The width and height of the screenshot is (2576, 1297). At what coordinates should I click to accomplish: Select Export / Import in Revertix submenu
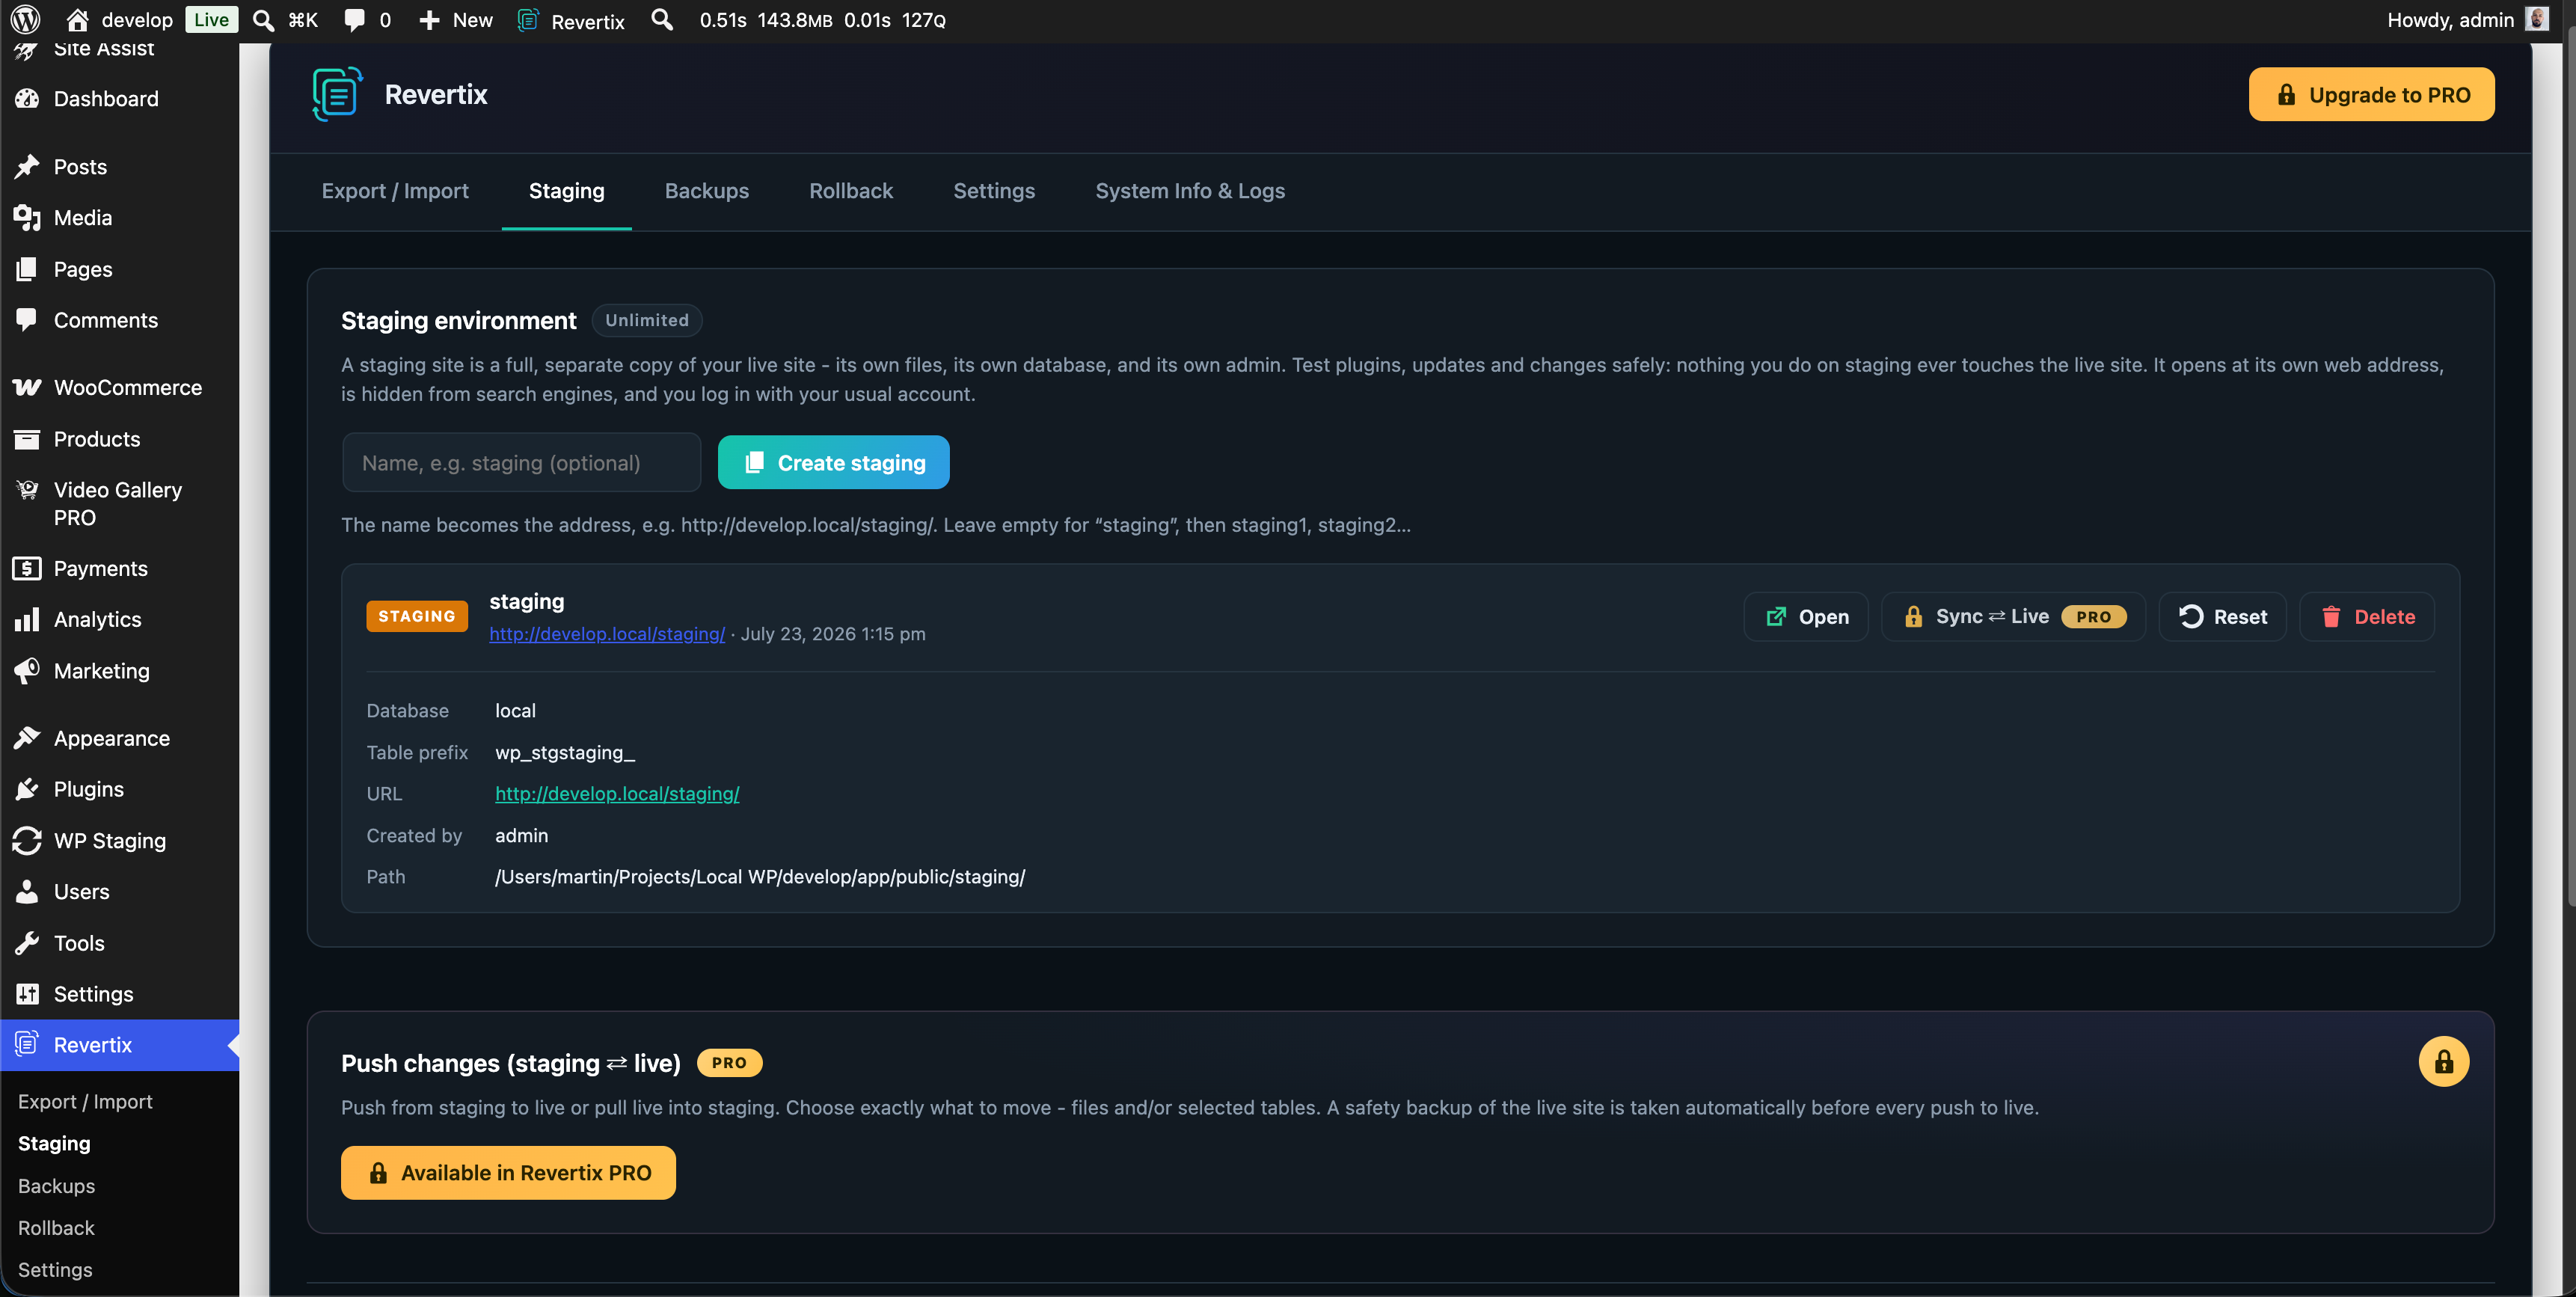point(85,1101)
